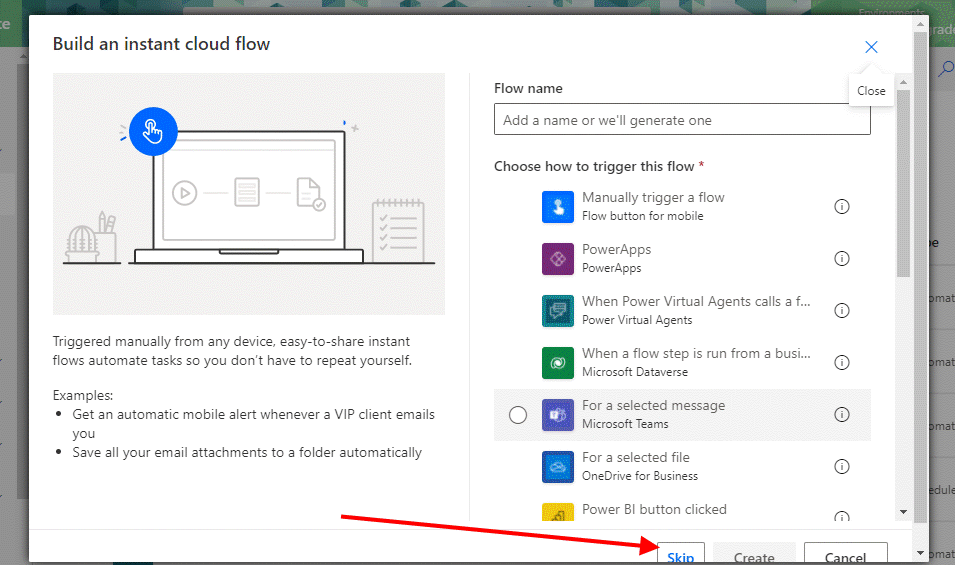Click the purple PowerApps trigger icon
This screenshot has height=565, width=955.
click(557, 259)
